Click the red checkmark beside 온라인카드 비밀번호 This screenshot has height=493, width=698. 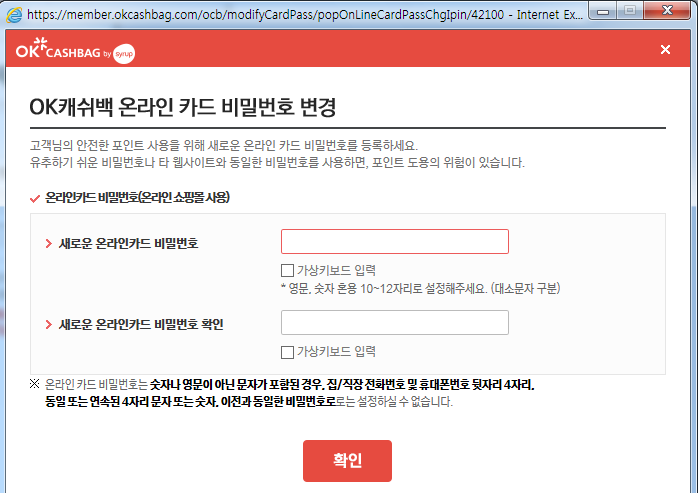pyautogui.click(x=35, y=198)
